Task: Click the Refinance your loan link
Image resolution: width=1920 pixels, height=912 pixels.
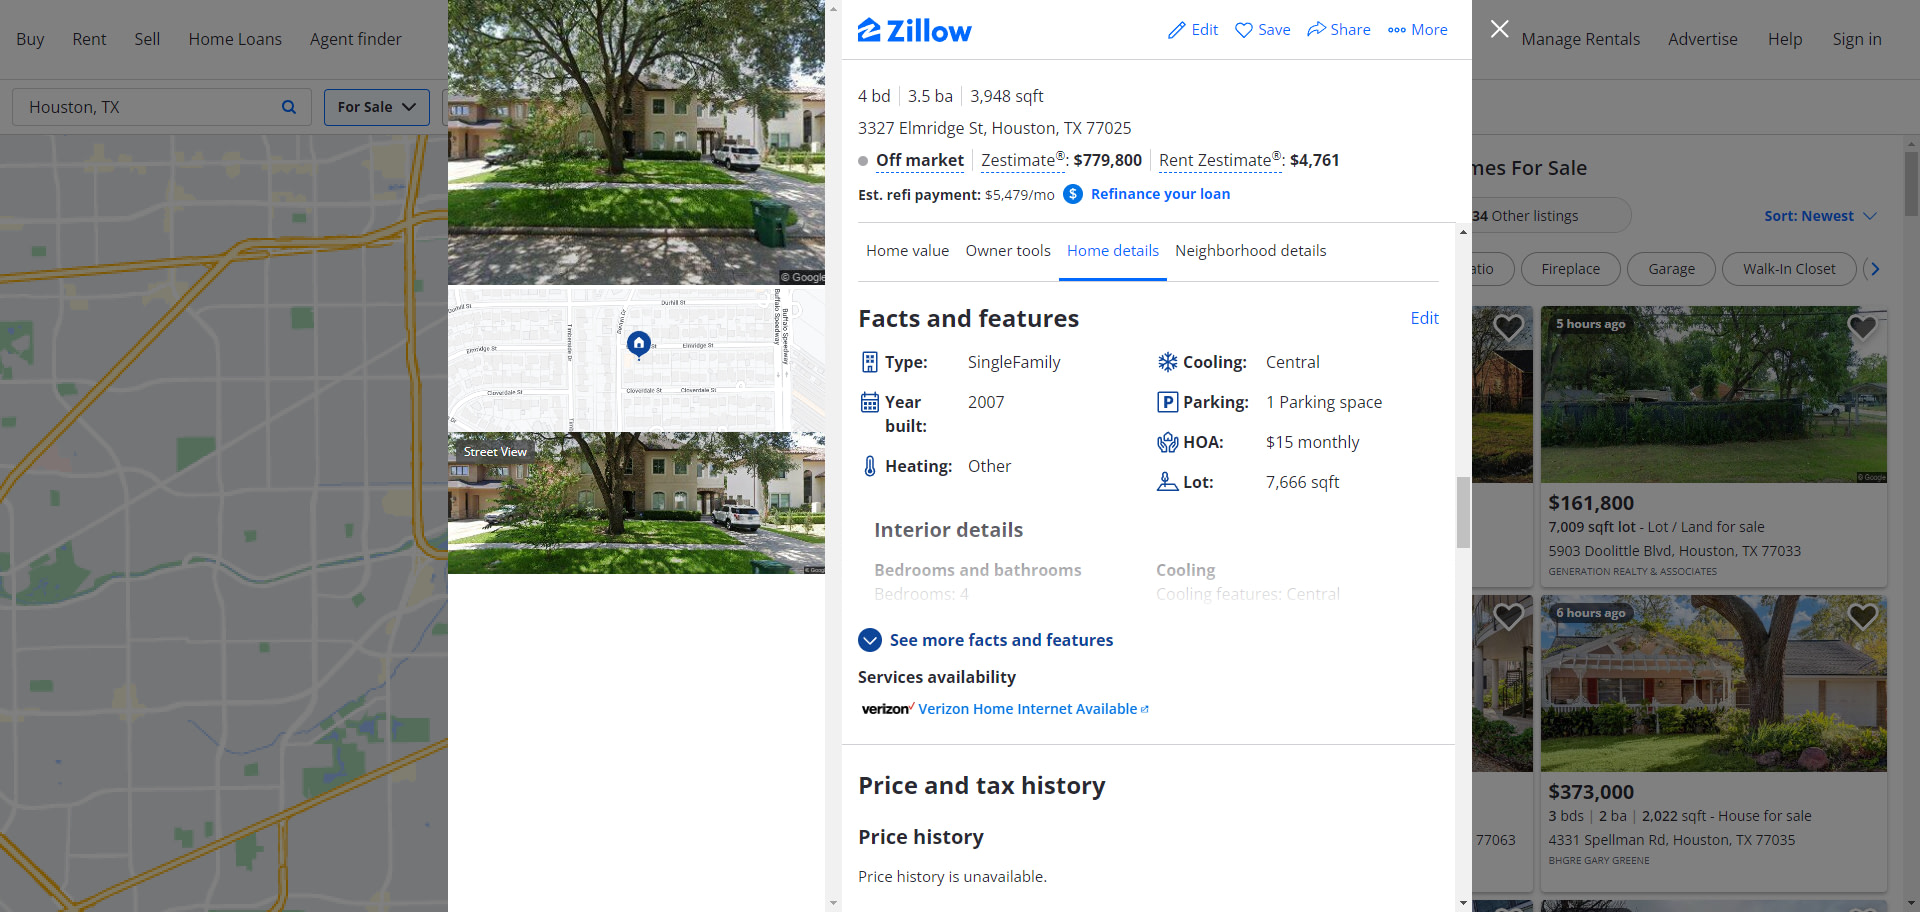Action: coord(1160,194)
